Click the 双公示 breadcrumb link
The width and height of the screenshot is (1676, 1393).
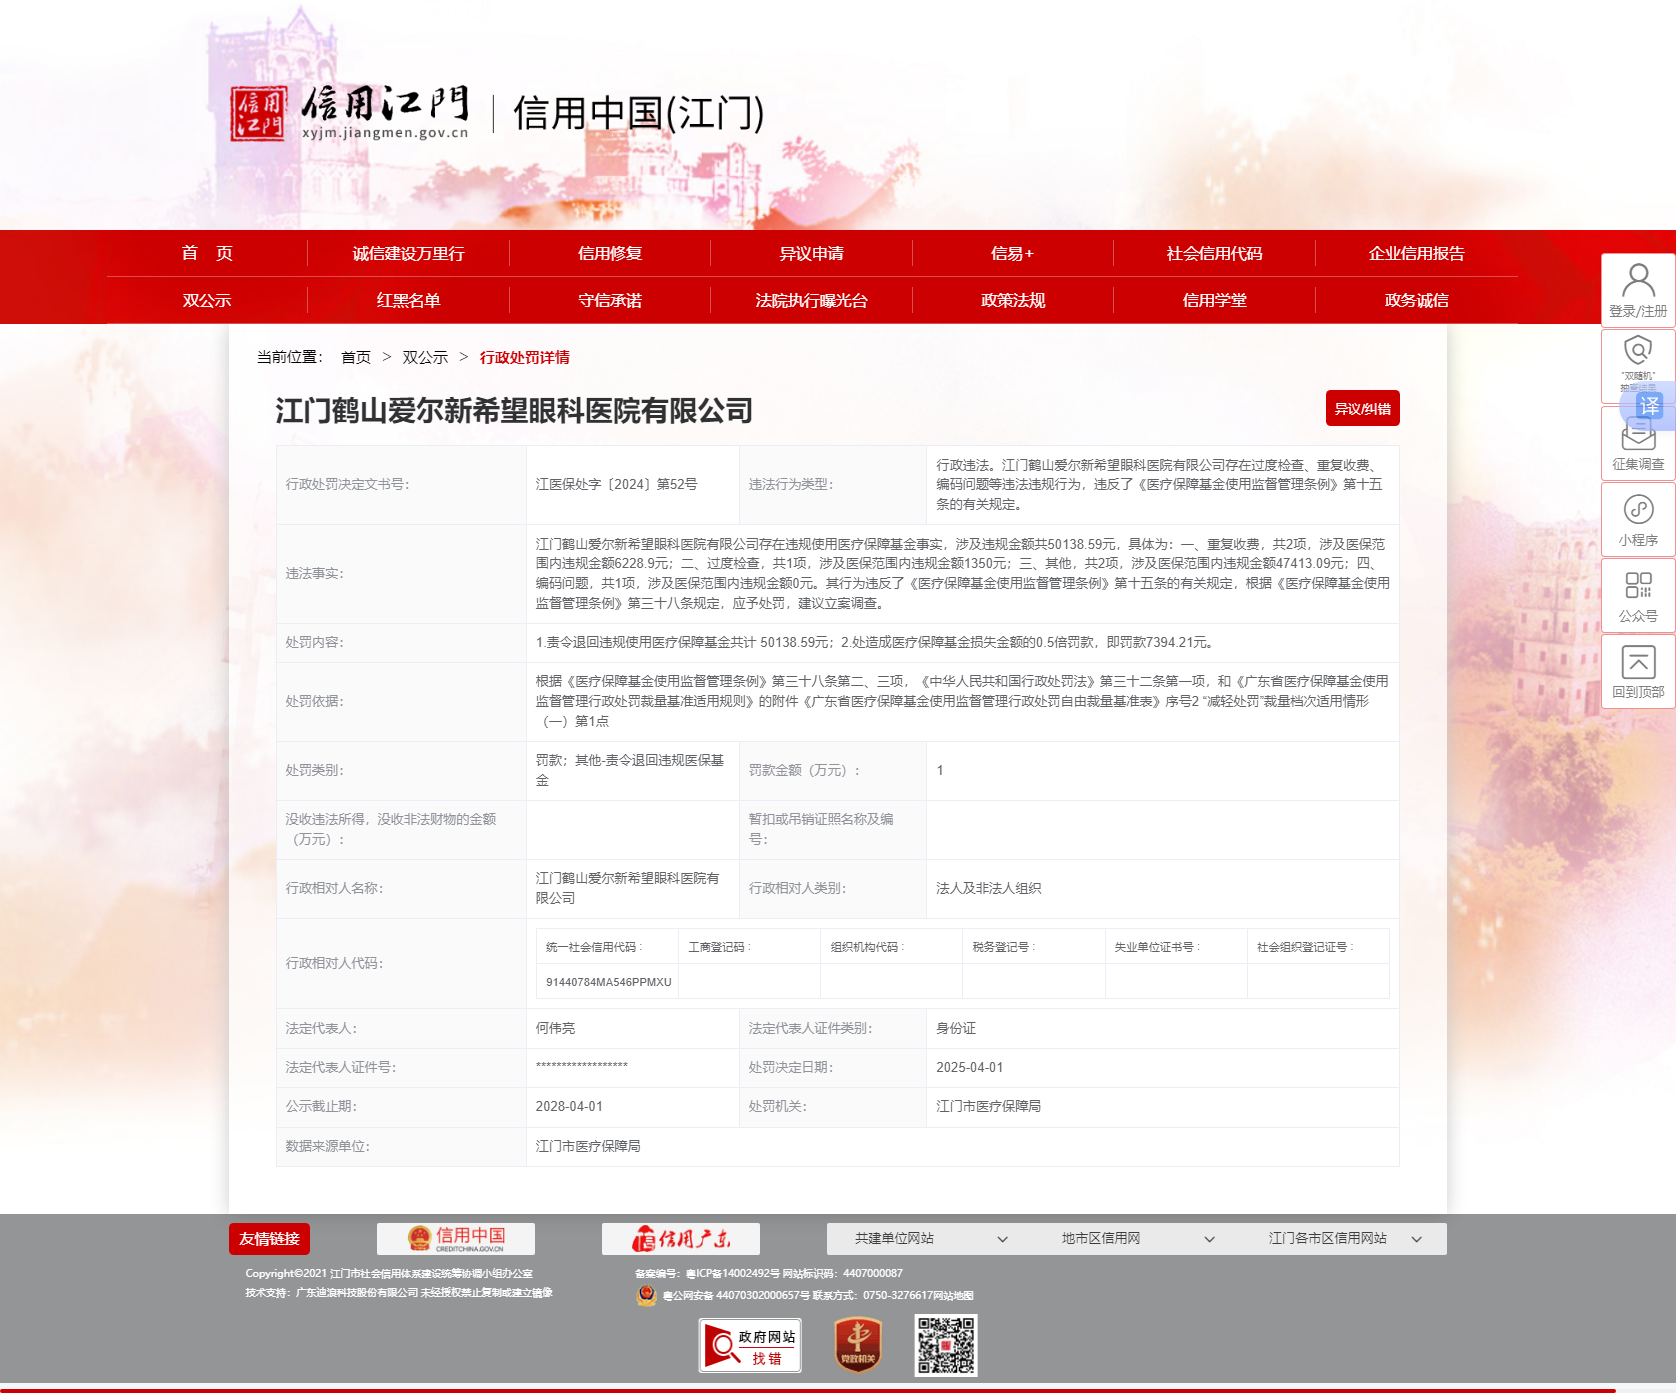click(425, 358)
